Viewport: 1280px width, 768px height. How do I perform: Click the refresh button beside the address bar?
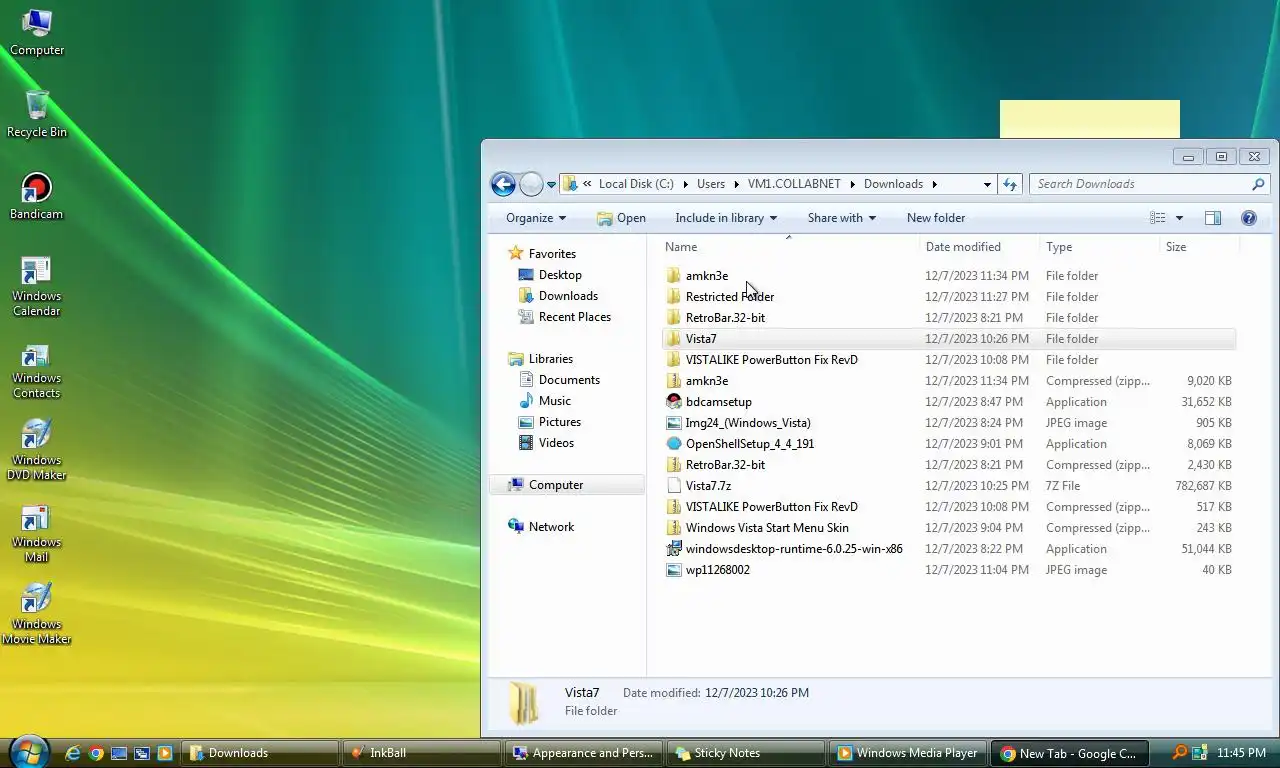(x=1010, y=184)
